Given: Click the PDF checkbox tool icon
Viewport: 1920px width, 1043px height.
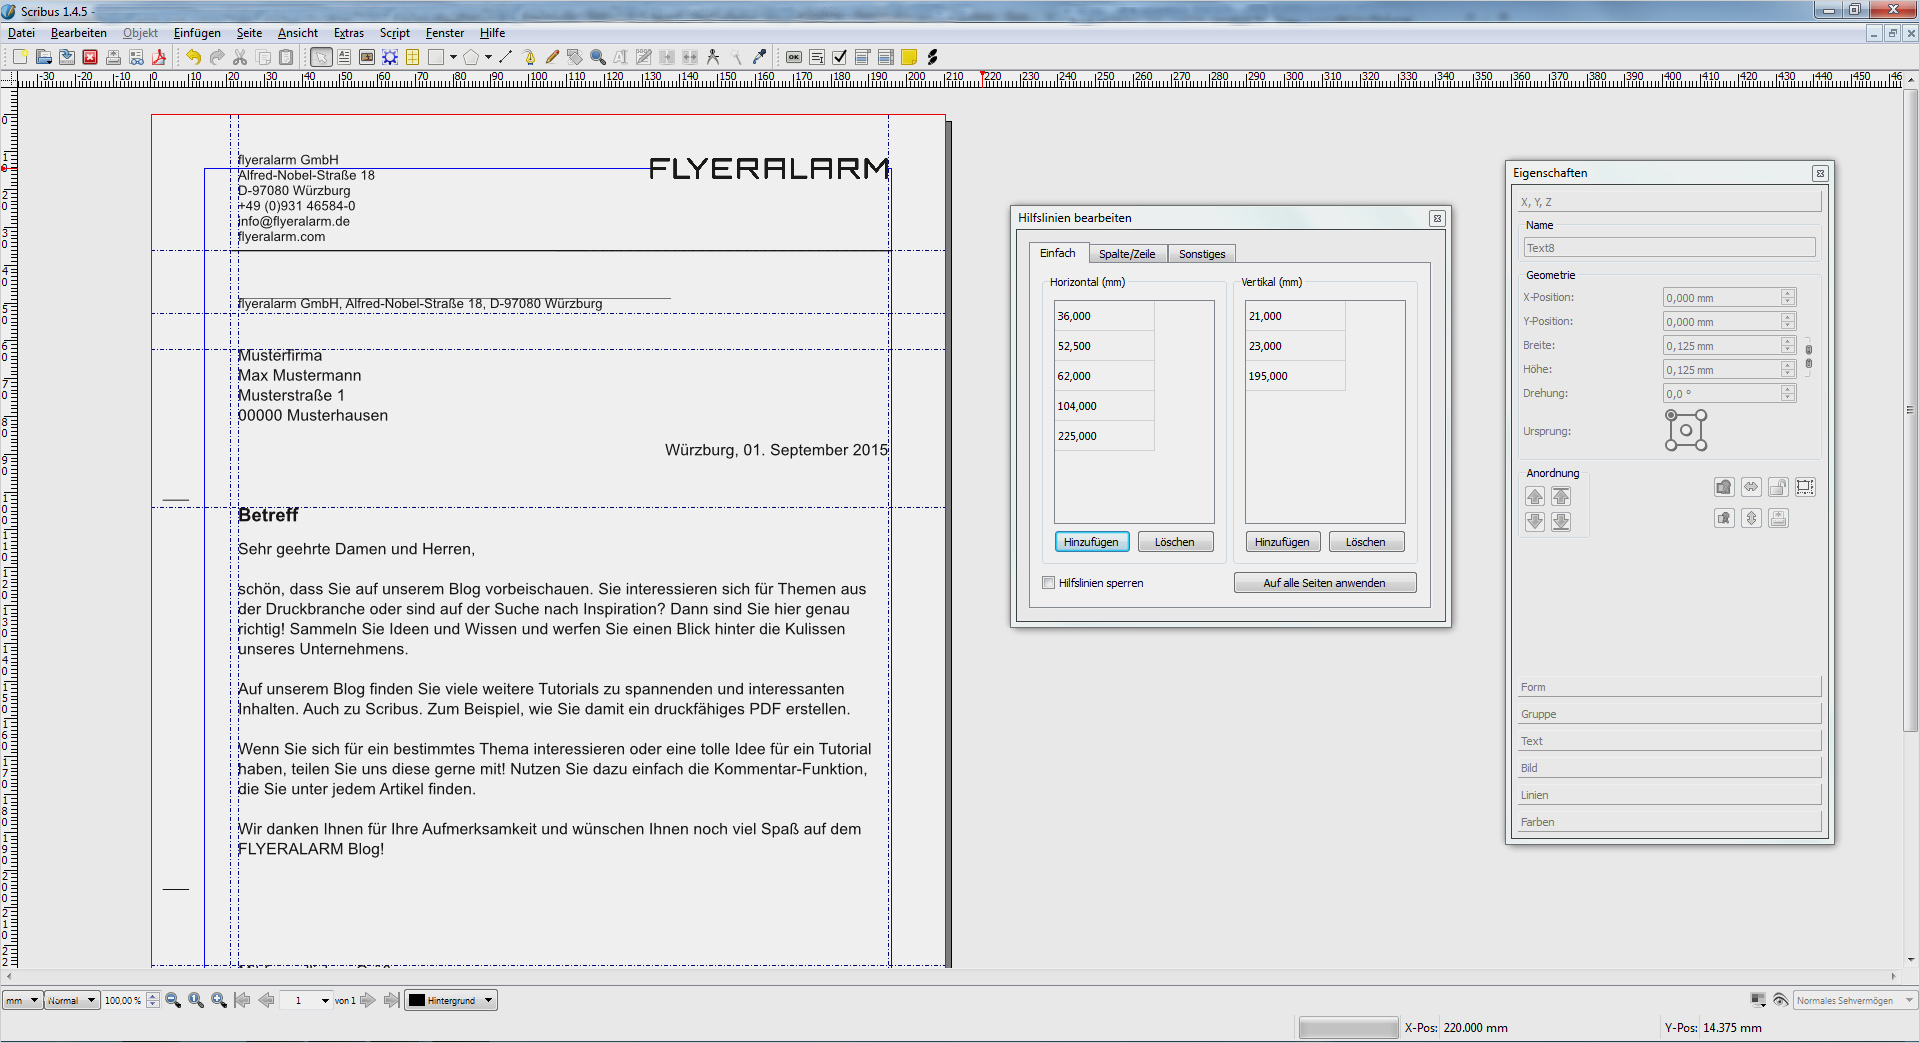Looking at the screenshot, I should coord(839,57).
